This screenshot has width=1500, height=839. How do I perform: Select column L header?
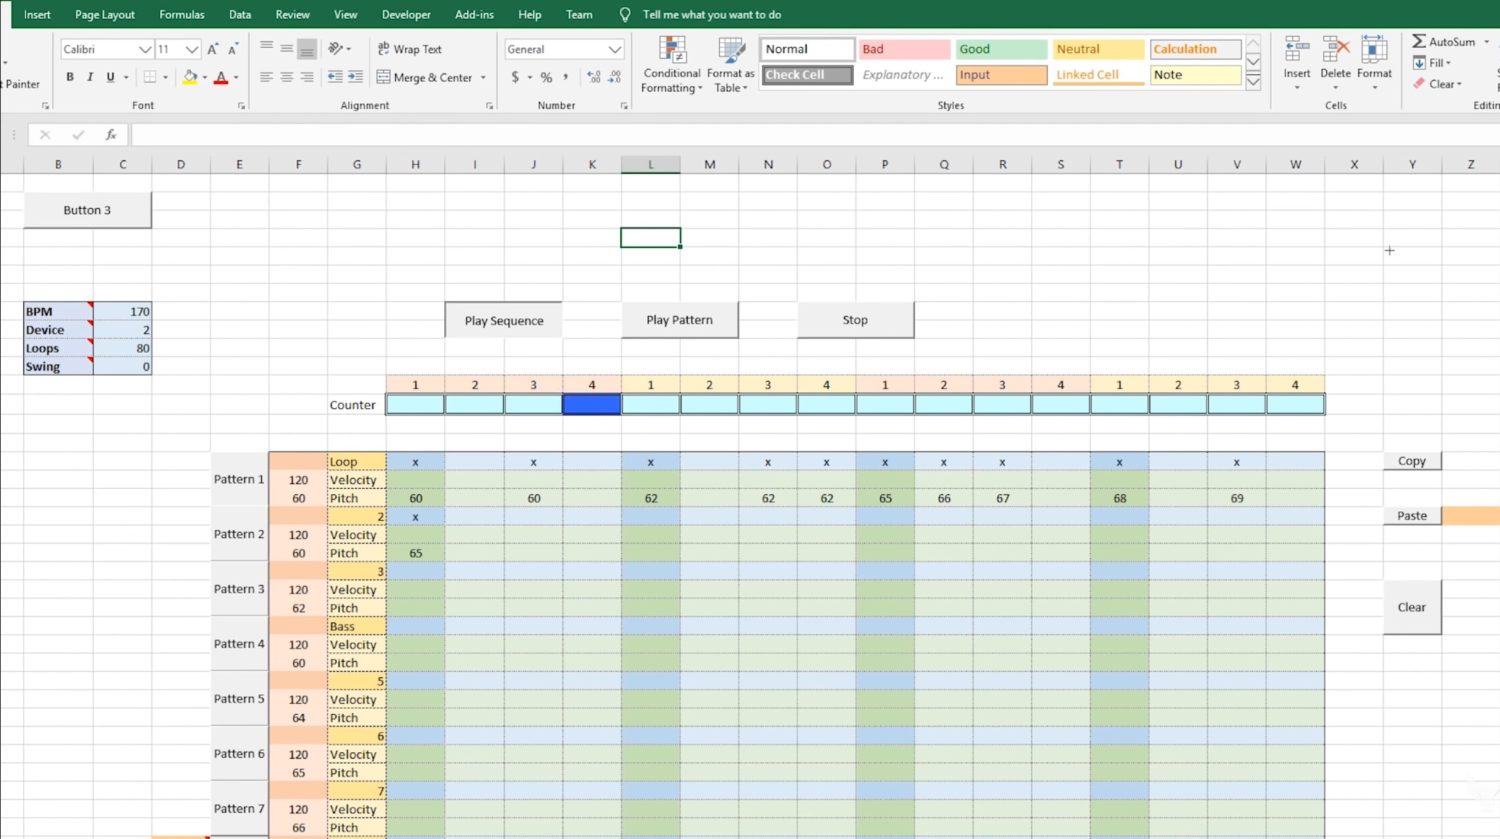[x=651, y=164]
